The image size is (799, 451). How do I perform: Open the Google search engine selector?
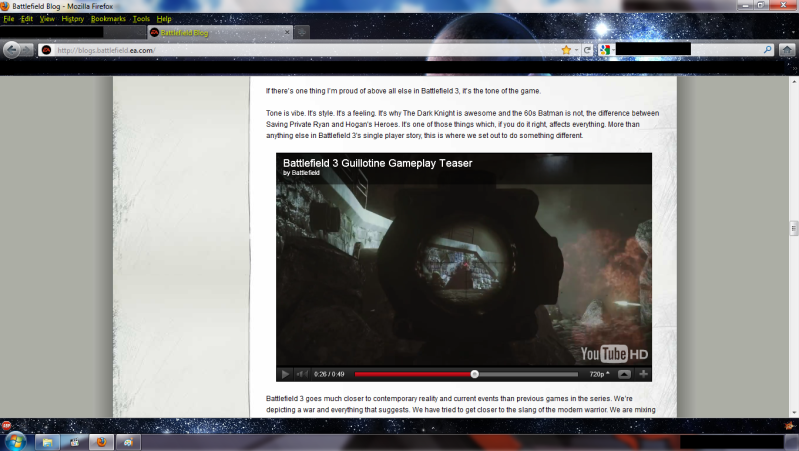click(606, 50)
